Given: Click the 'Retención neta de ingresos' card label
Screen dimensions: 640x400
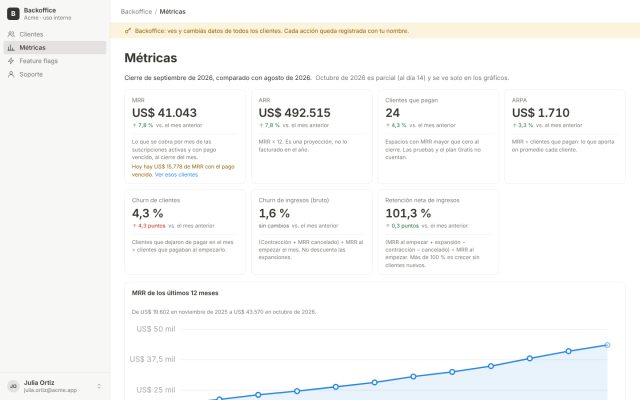Looking at the screenshot, I should click(x=422, y=200).
